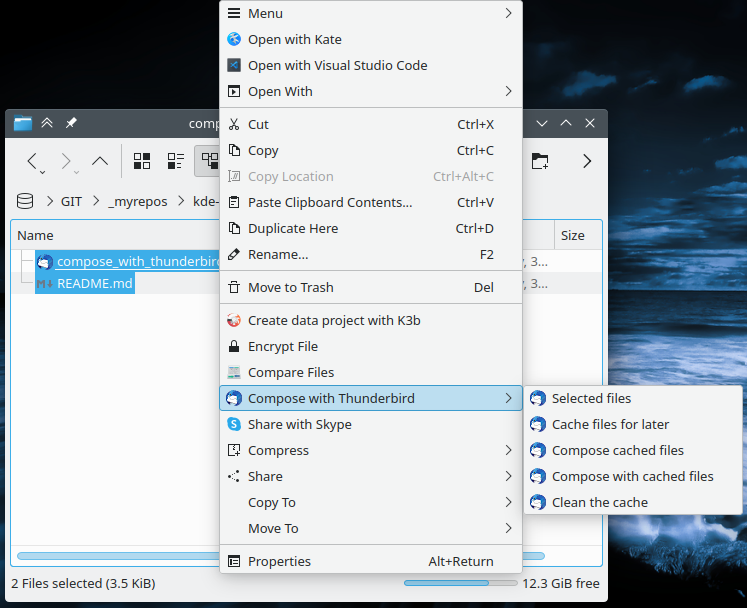Open the back-history dropdown arrow
The width and height of the screenshot is (747, 608).
[42, 172]
